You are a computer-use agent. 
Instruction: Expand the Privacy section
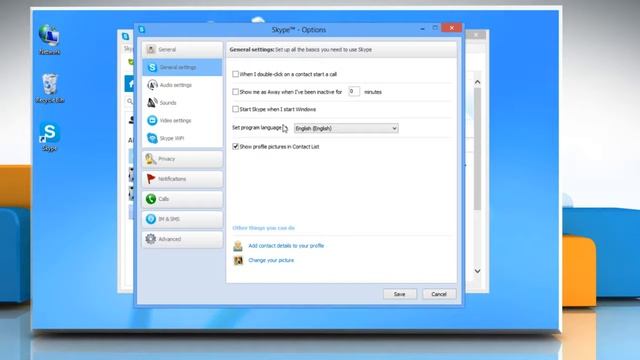pyautogui.click(x=182, y=159)
